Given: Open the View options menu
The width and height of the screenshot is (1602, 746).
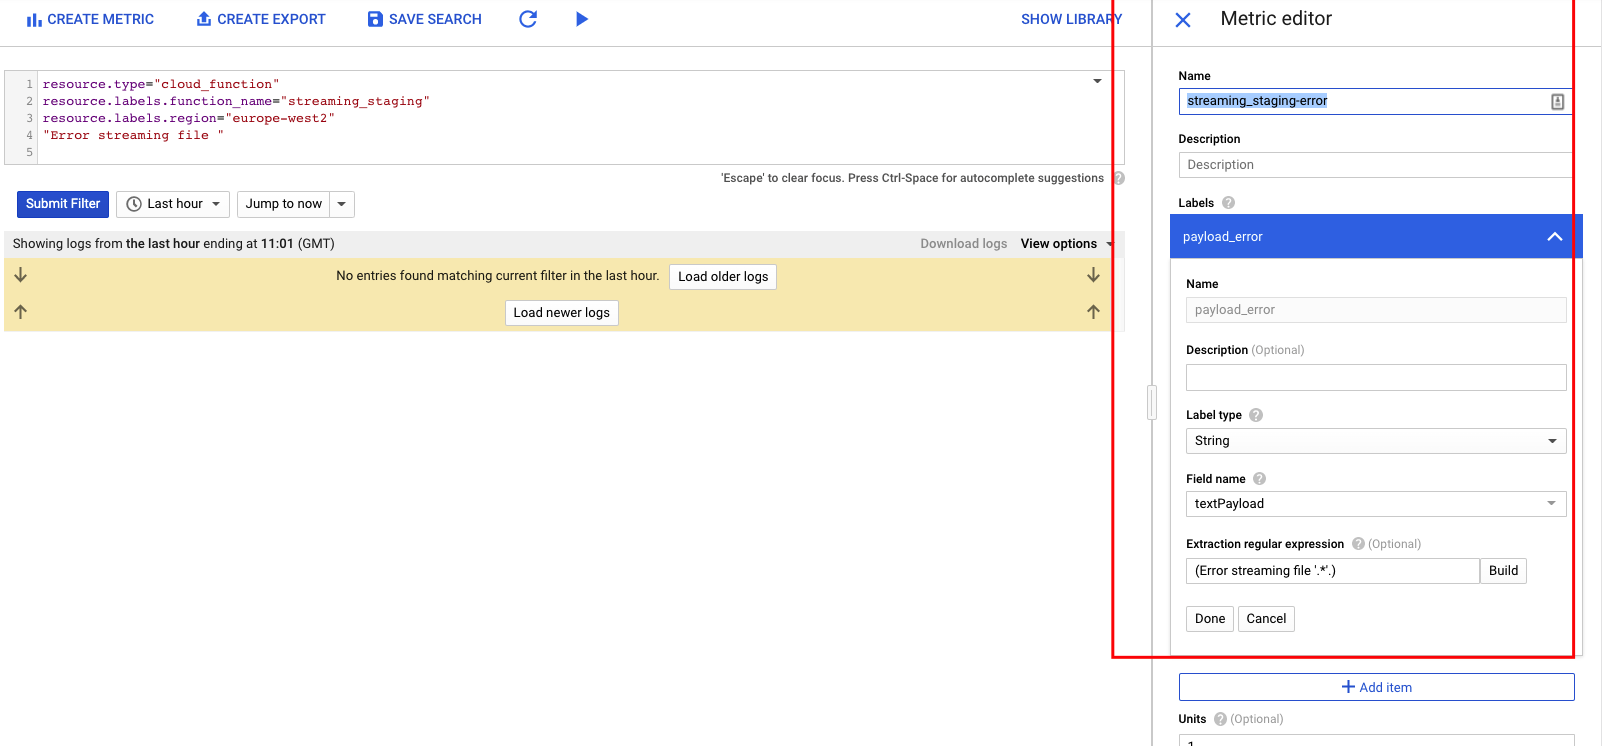Looking at the screenshot, I should tap(1065, 244).
